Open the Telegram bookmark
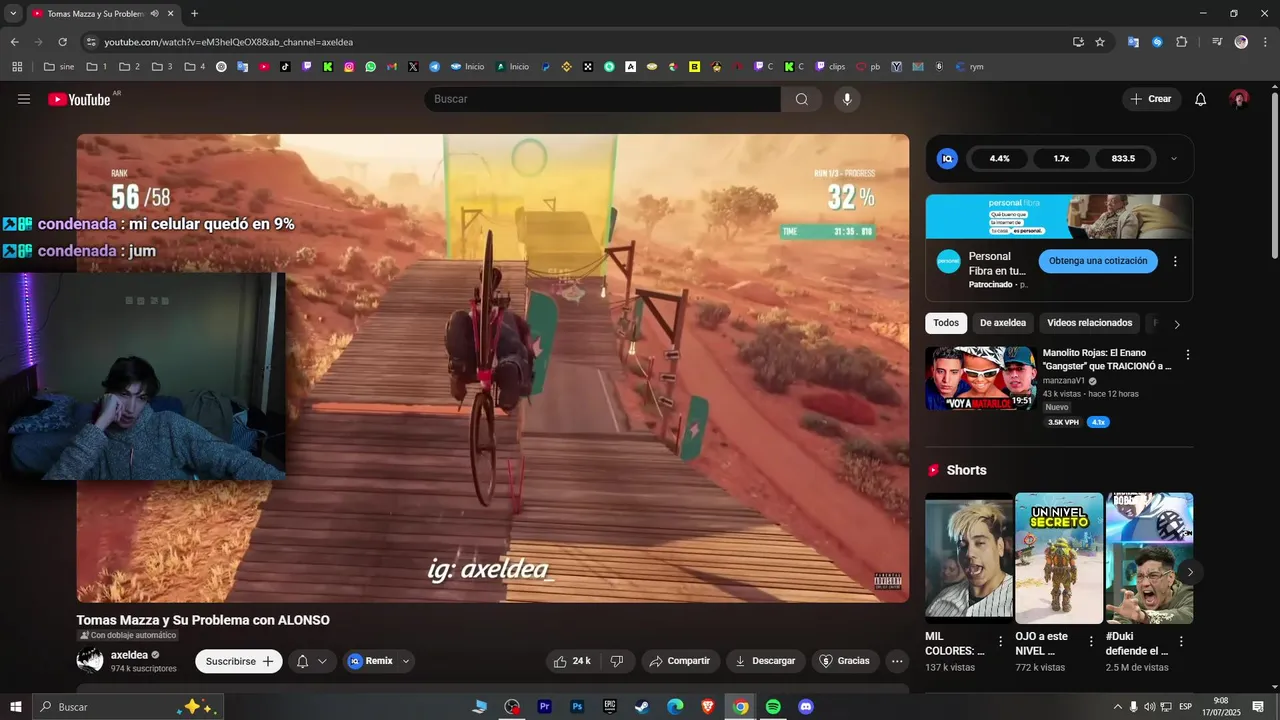The height and width of the screenshot is (720, 1280). click(435, 67)
